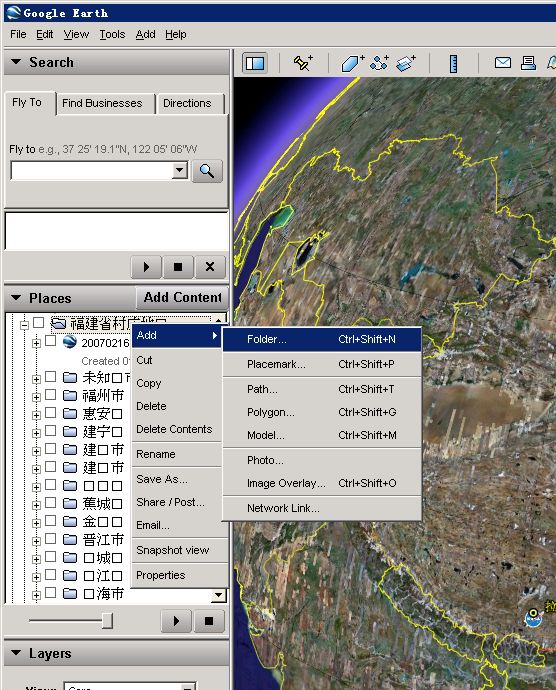Click the Add Image Overlay icon

[405, 63]
